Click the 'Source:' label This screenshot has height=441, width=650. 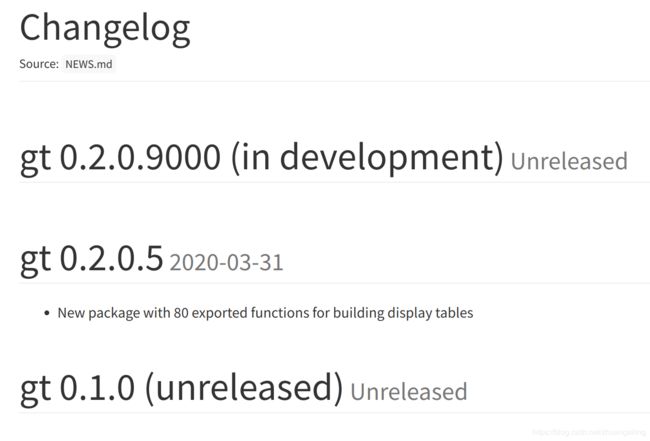(x=39, y=64)
